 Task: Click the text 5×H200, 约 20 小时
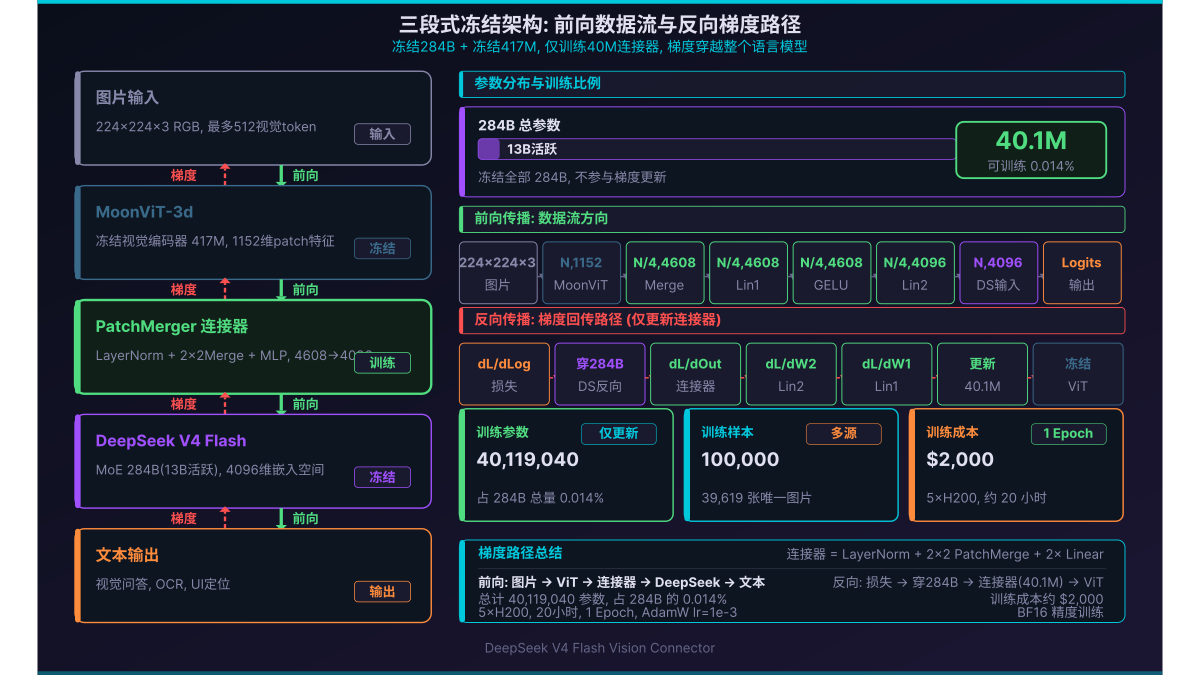(987, 497)
